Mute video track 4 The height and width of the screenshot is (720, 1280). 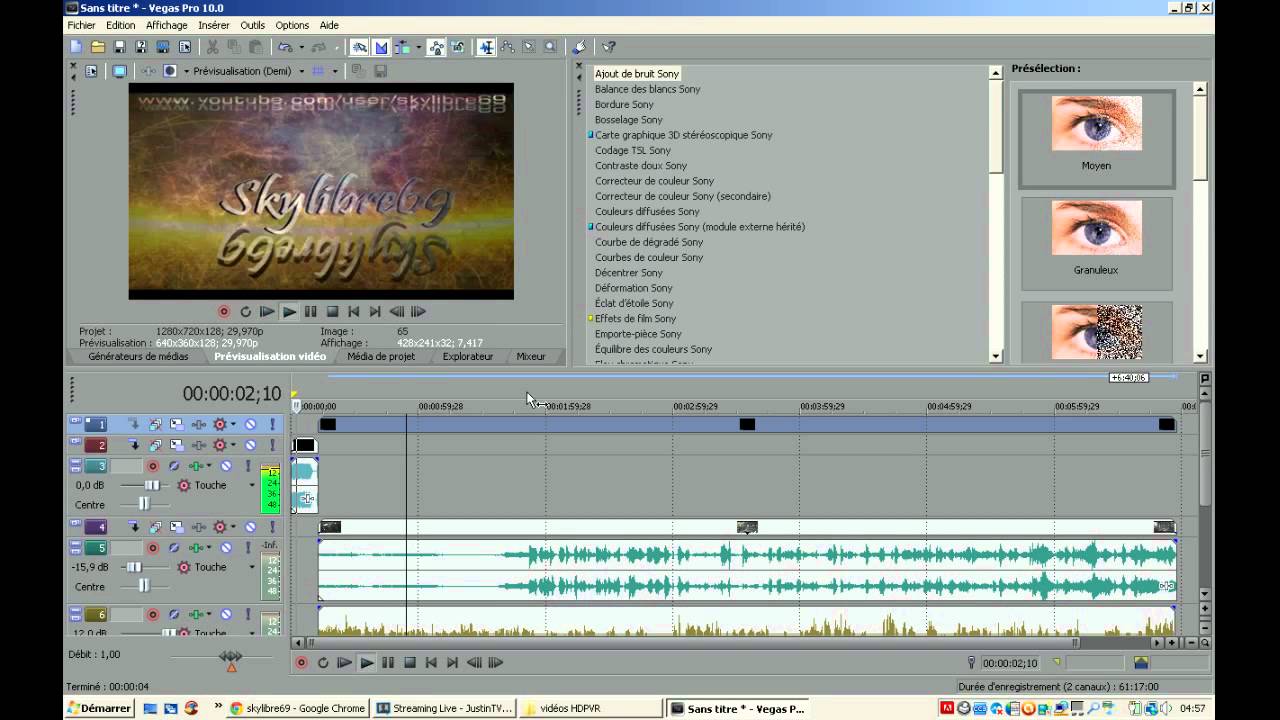click(x=250, y=527)
